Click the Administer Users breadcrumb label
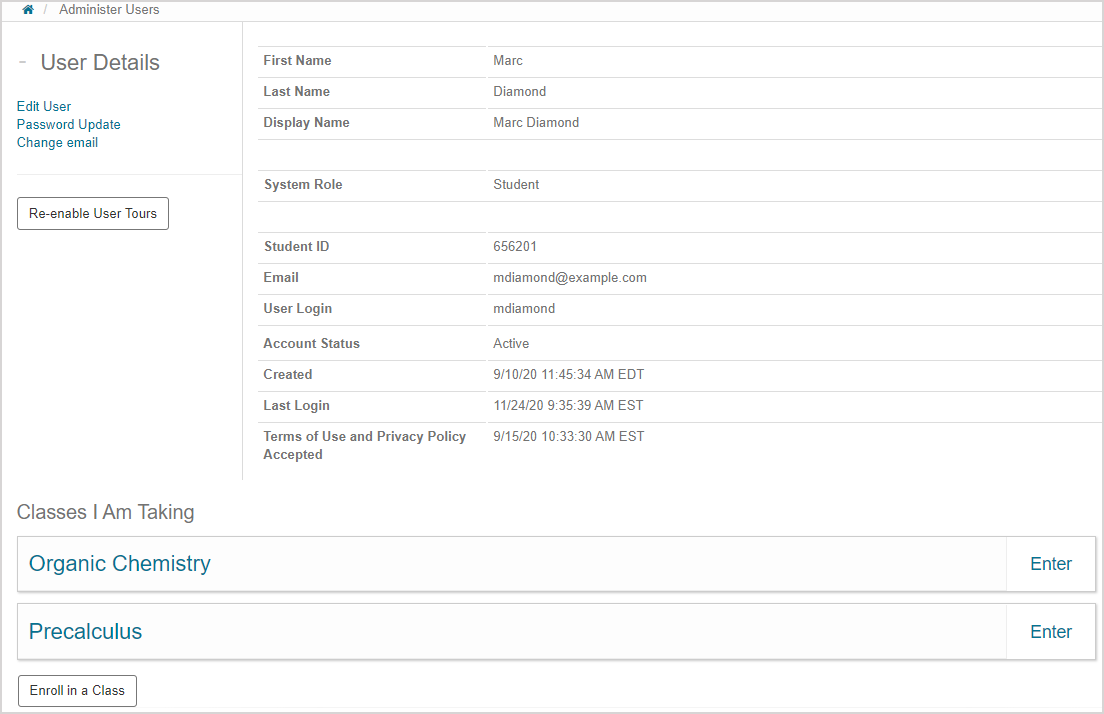 pos(109,9)
